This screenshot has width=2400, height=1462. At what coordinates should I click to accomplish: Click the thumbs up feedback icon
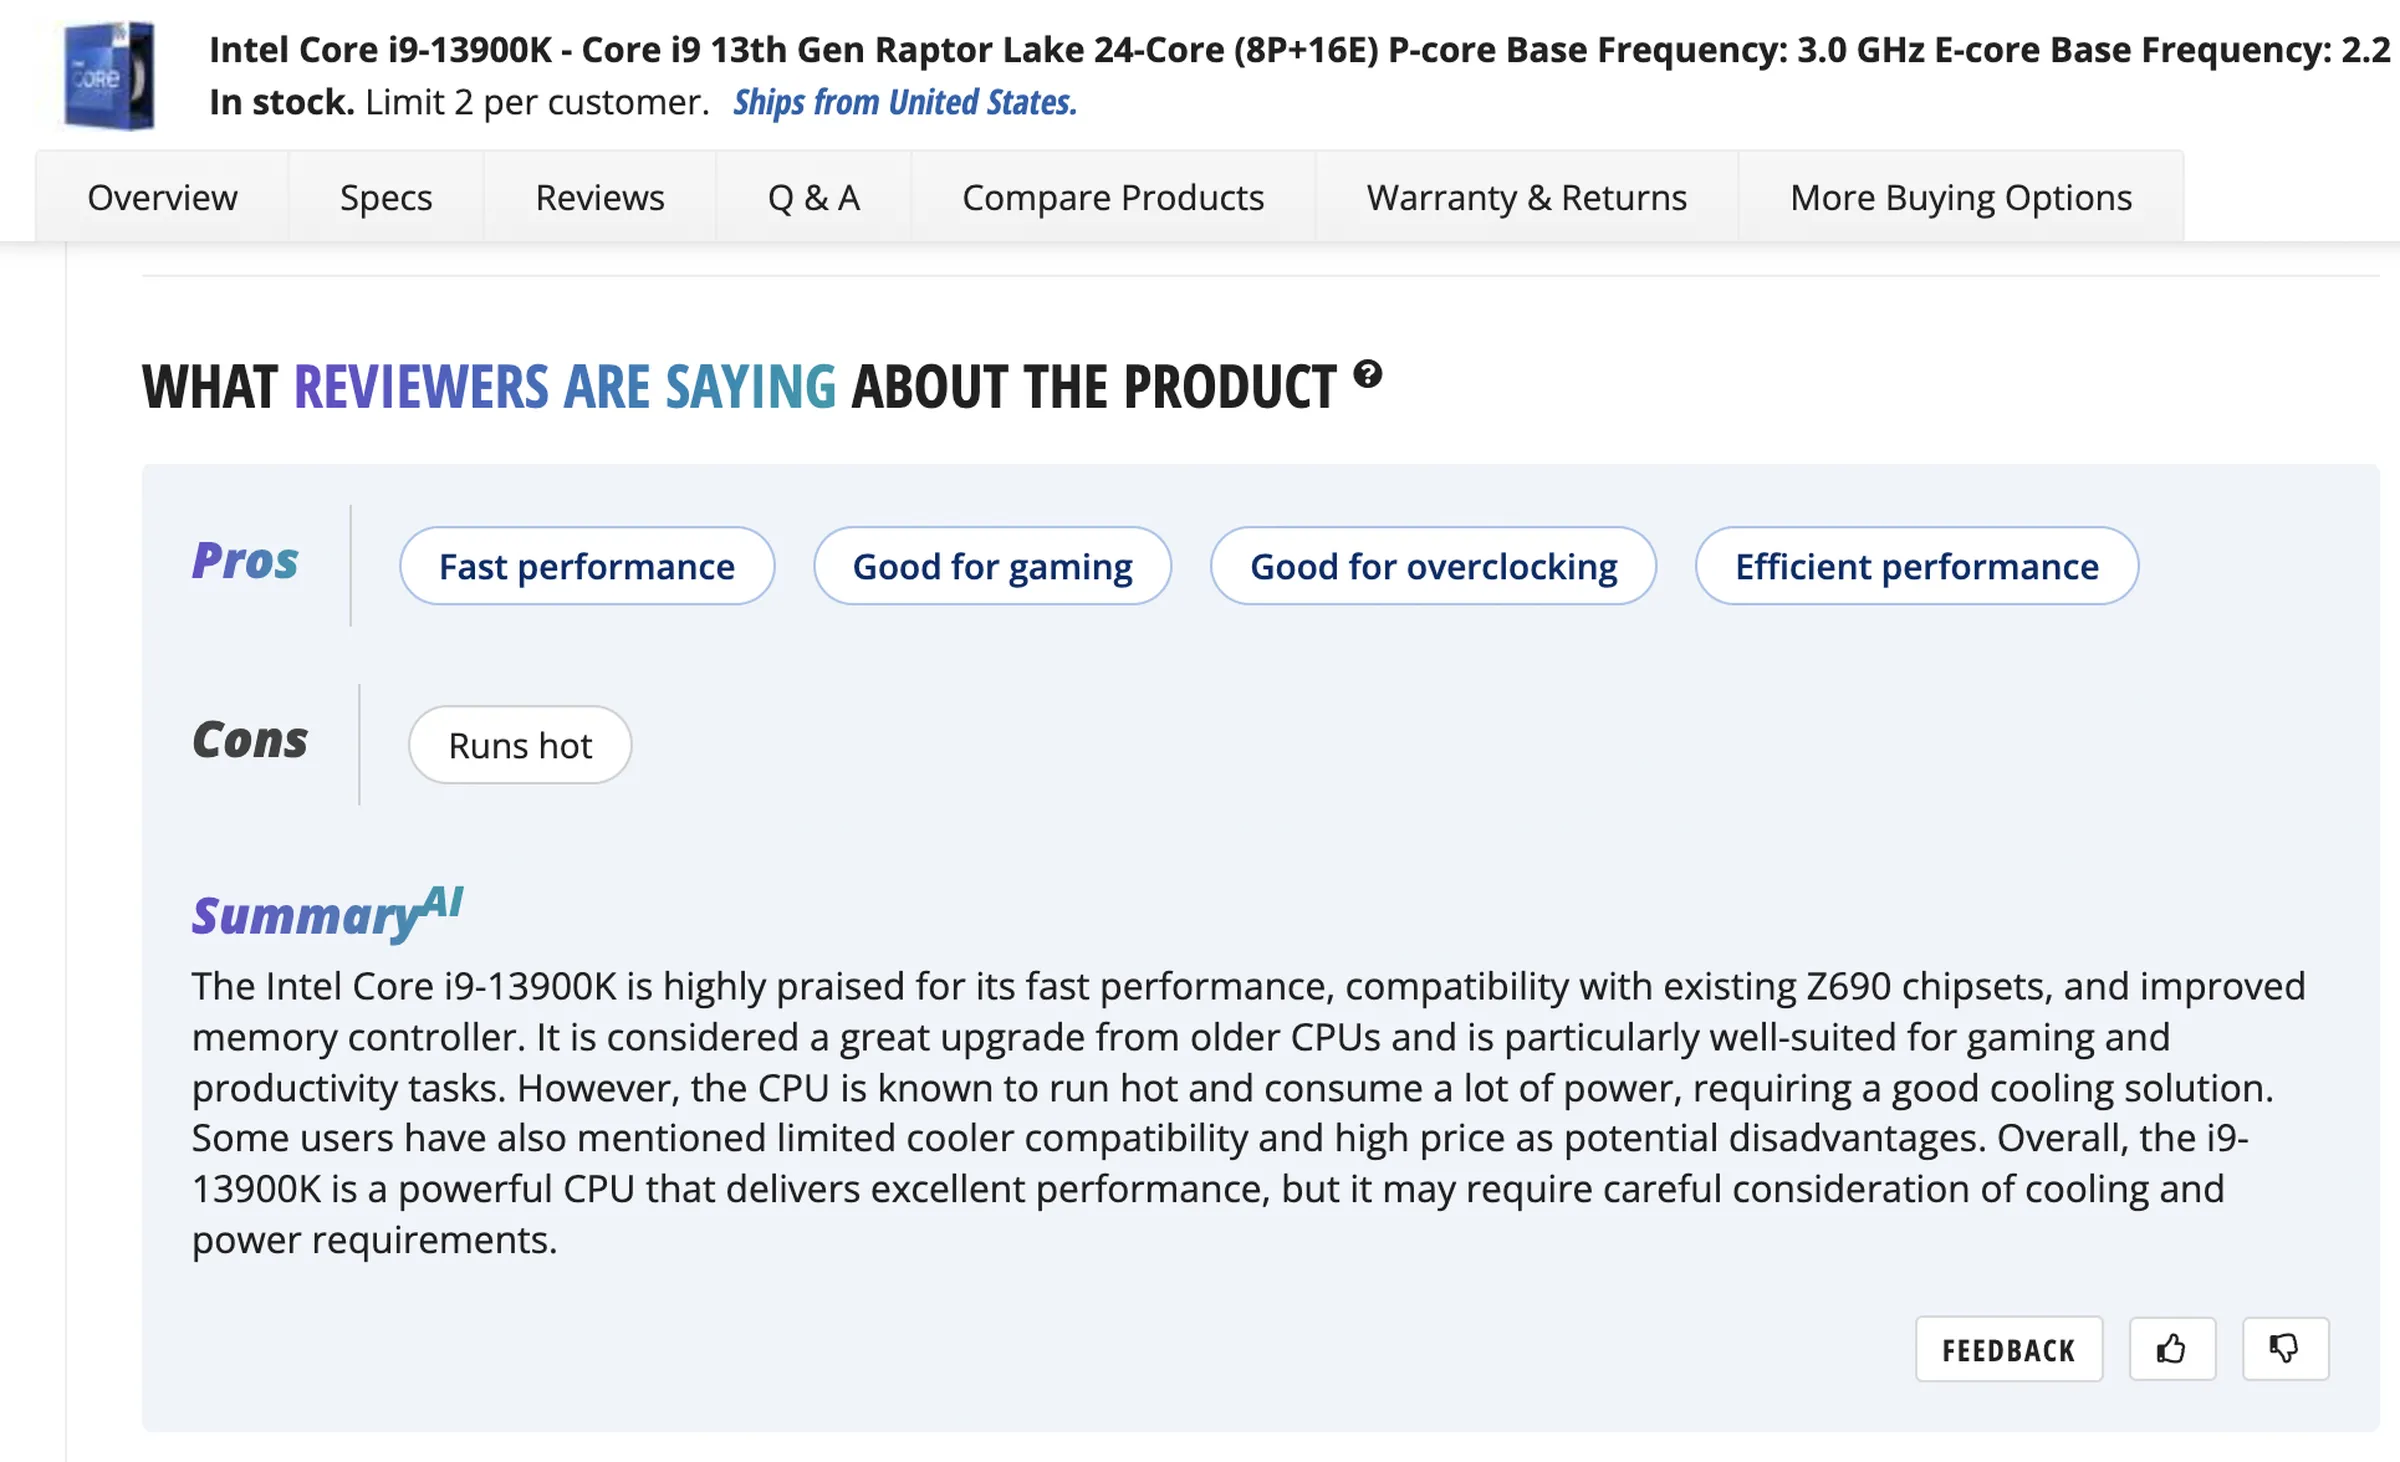[x=2171, y=1349]
